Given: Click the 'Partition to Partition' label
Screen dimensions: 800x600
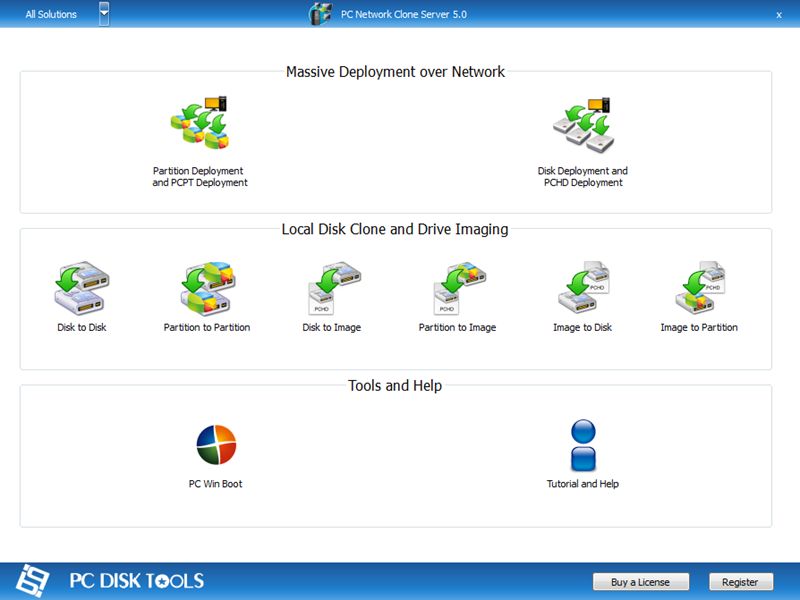Looking at the screenshot, I should pyautogui.click(x=207, y=328).
